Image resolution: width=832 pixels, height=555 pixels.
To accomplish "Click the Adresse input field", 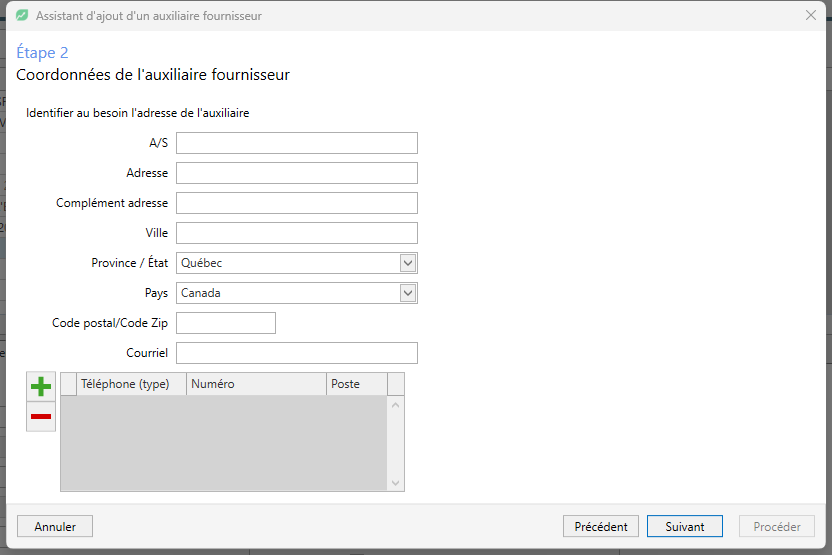I will (297, 173).
